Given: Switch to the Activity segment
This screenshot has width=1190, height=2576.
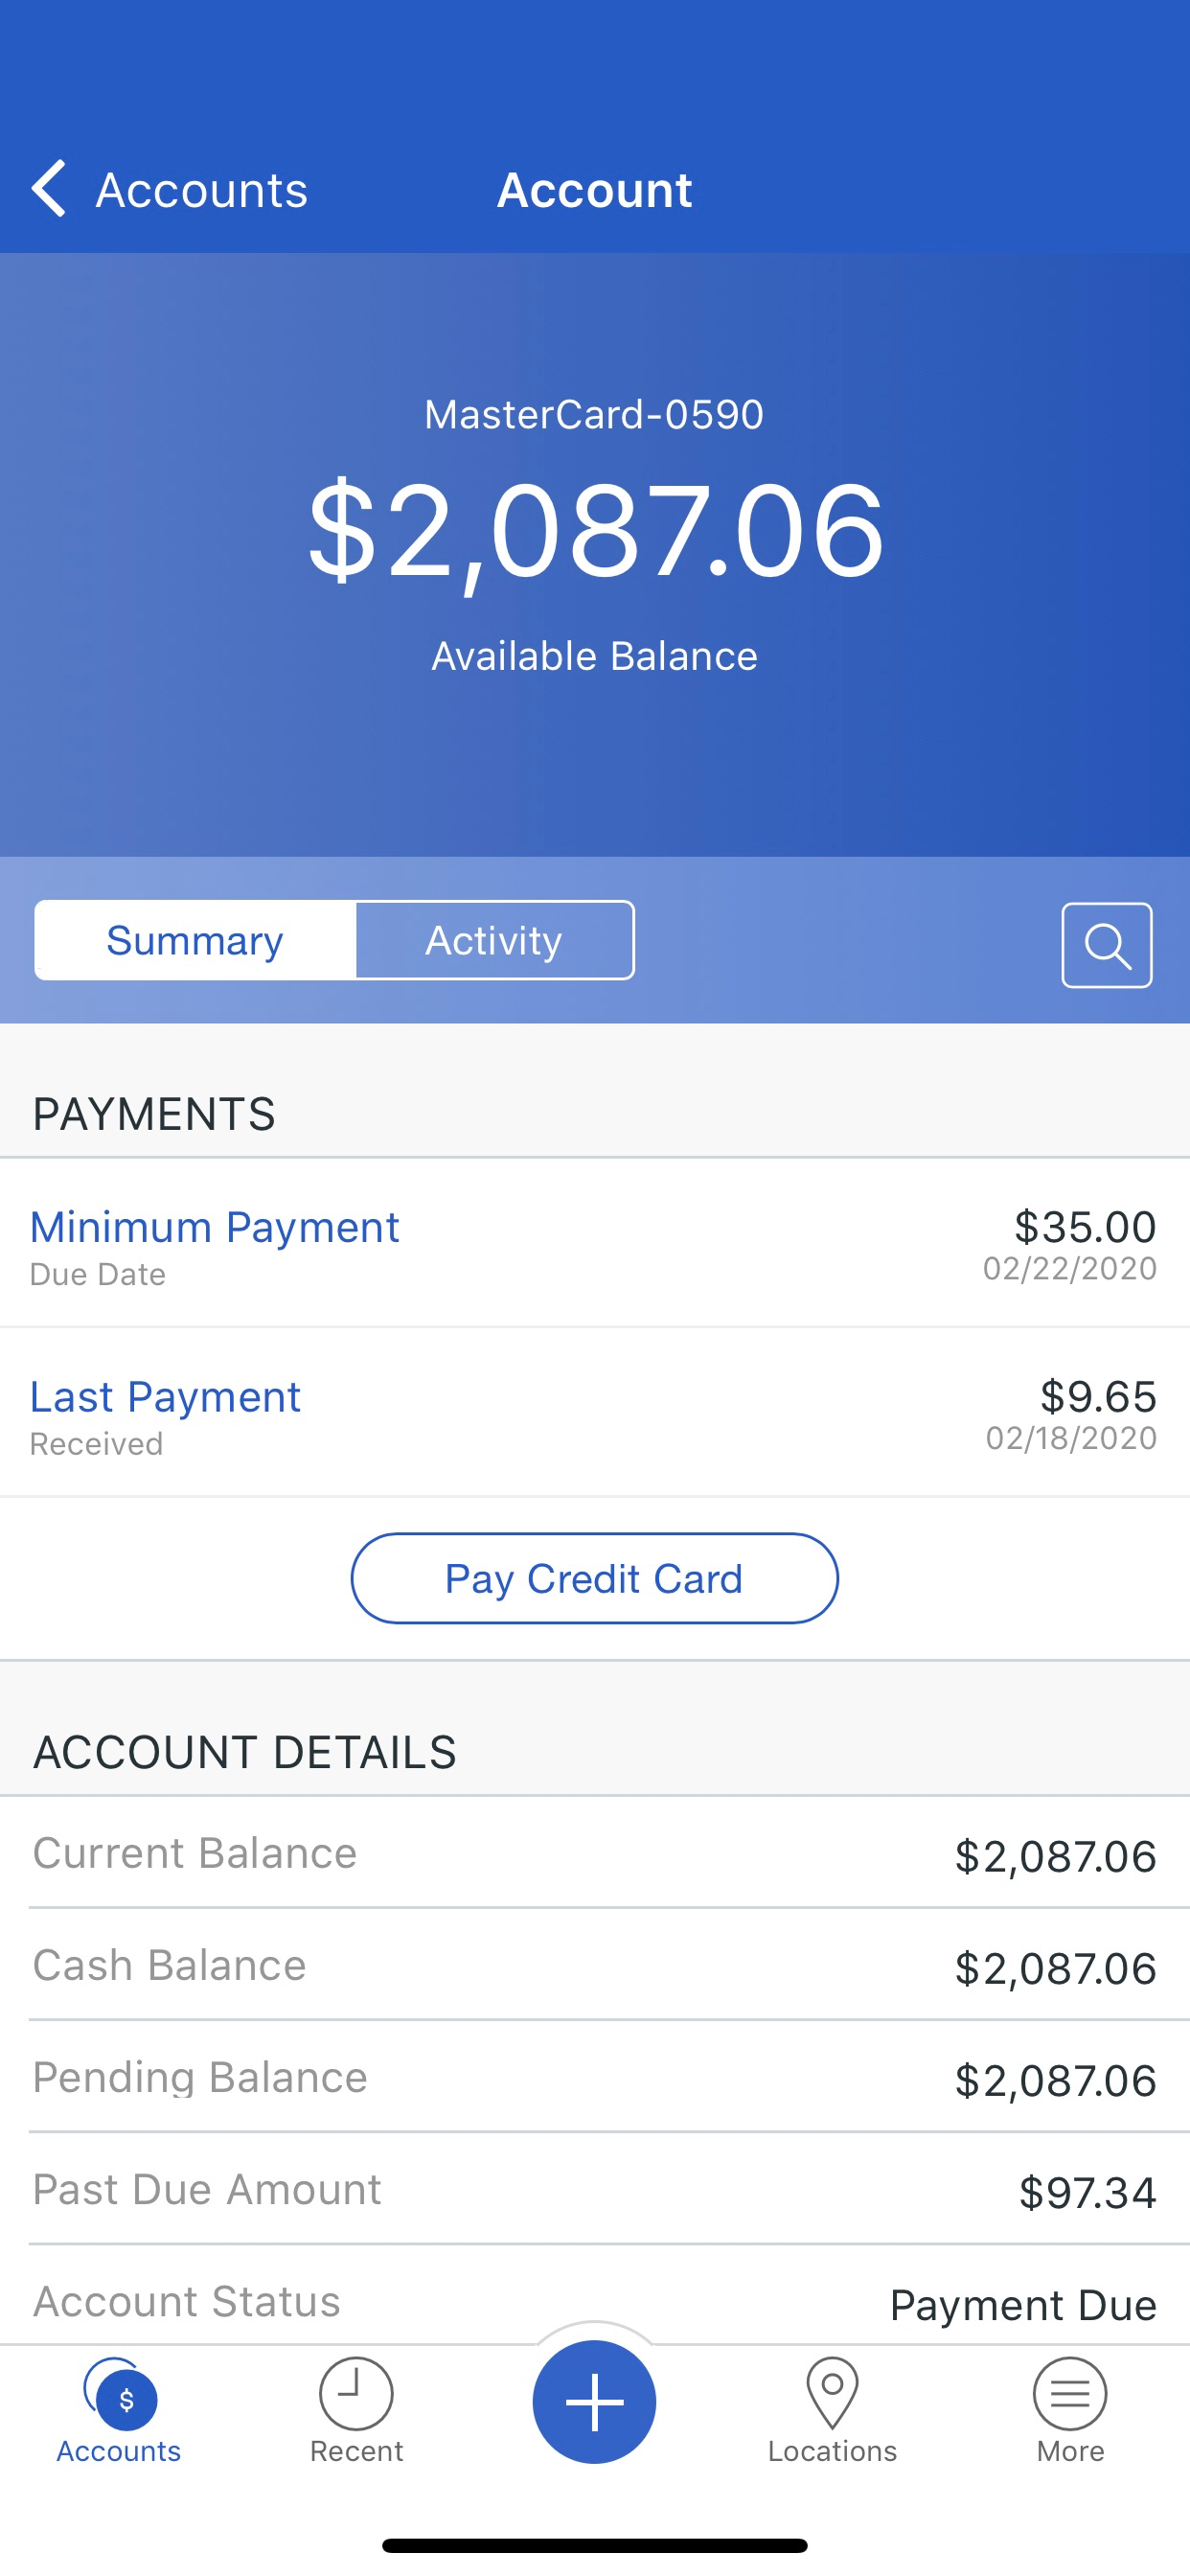Looking at the screenshot, I should (494, 940).
